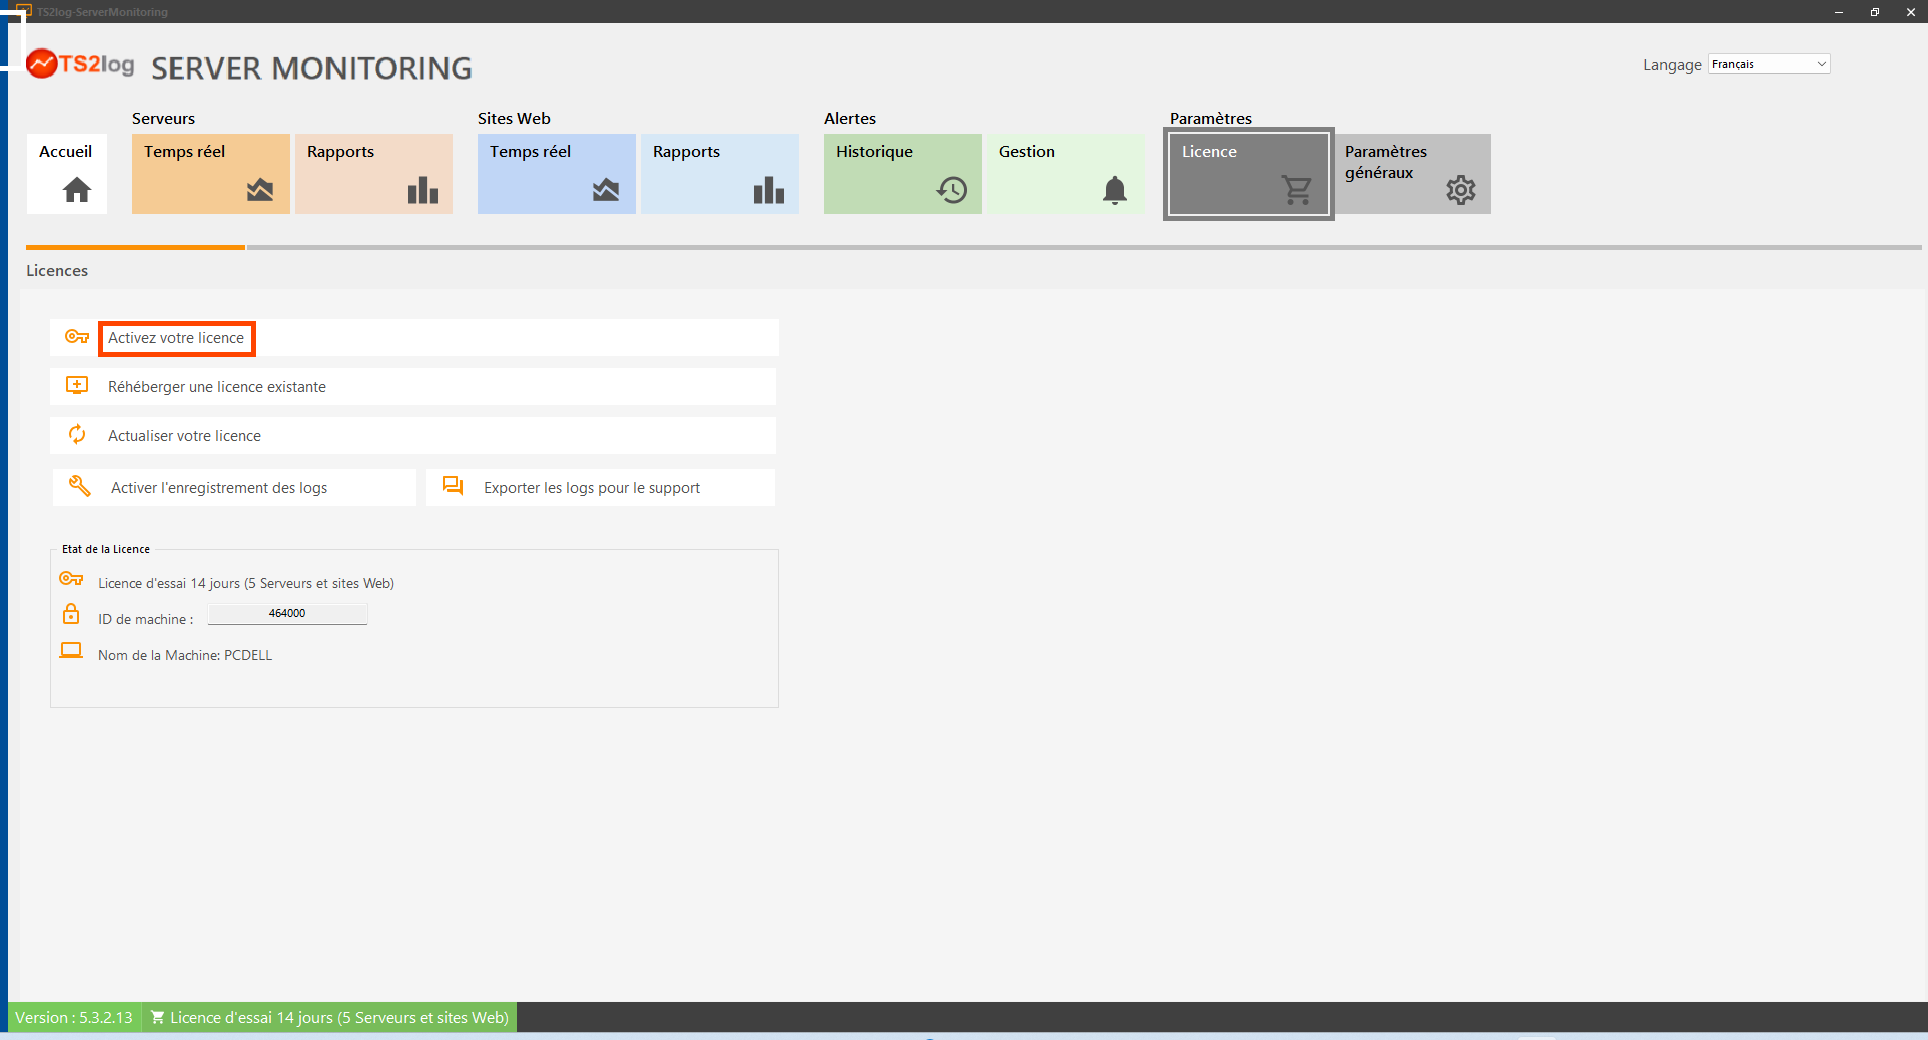Click the house icon under Accueil
Image resolution: width=1928 pixels, height=1040 pixels.
point(77,190)
